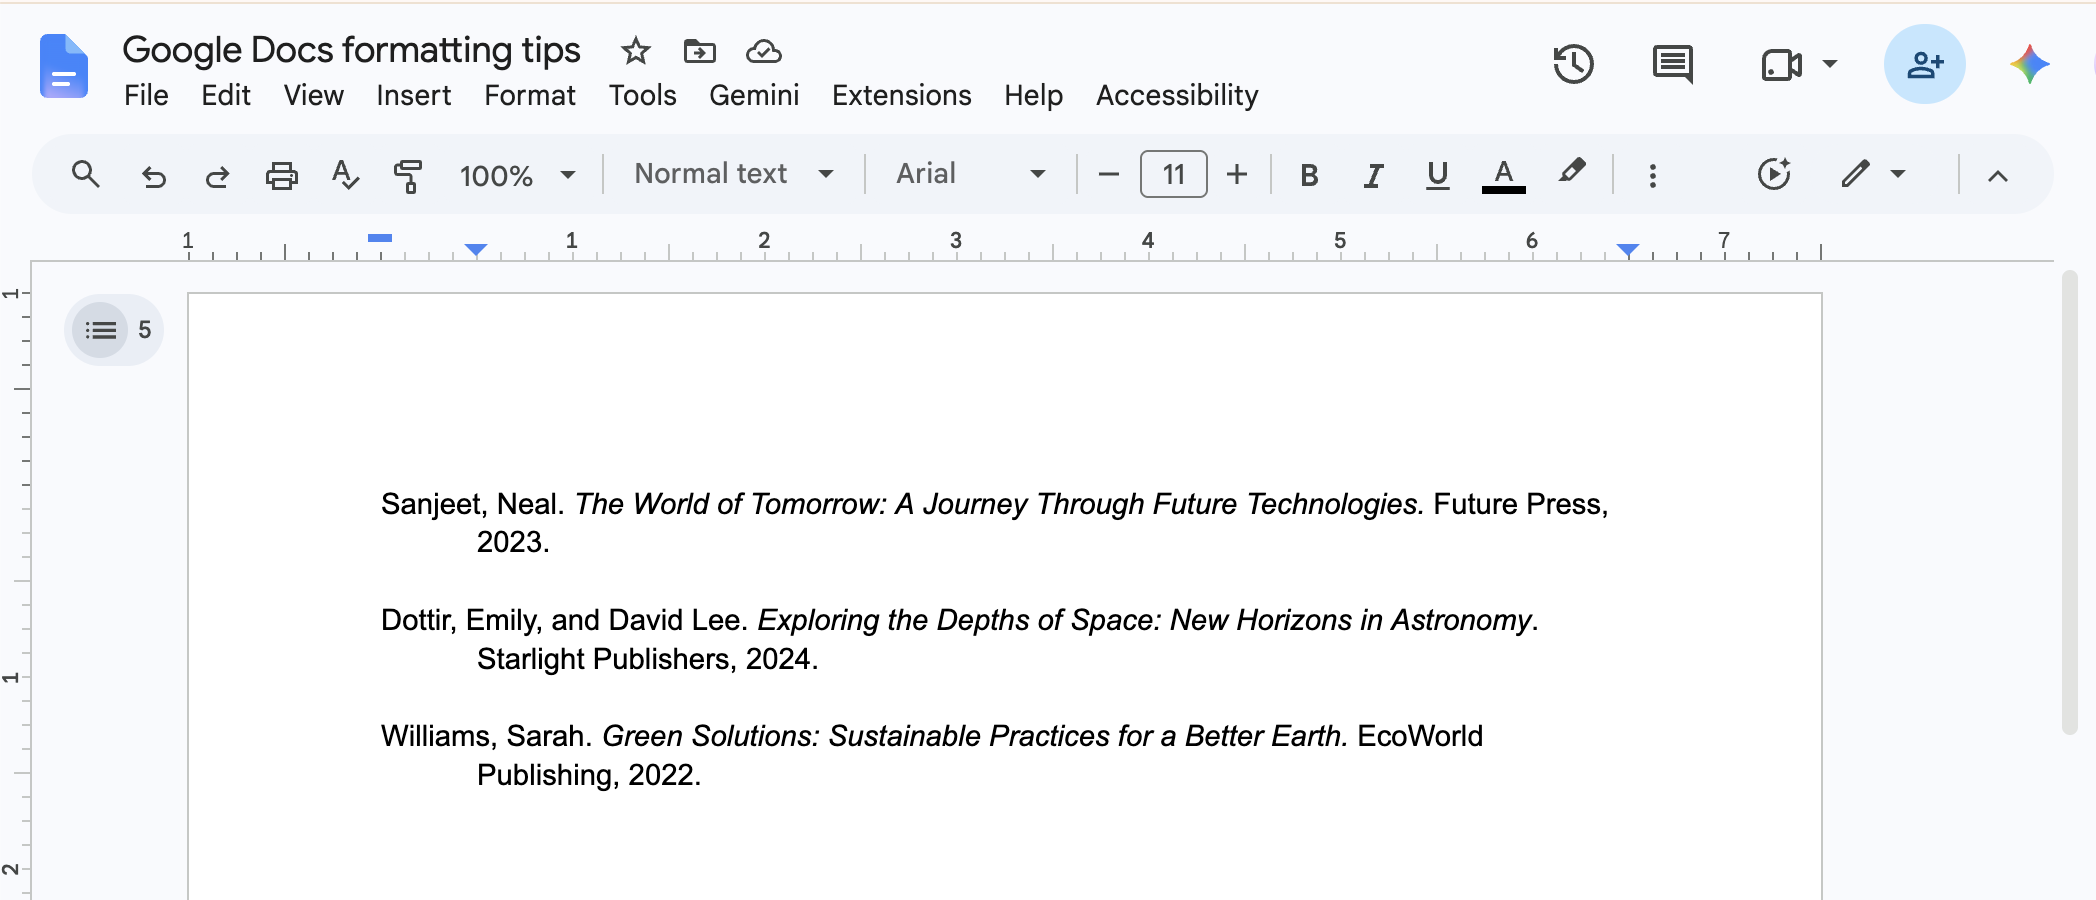Viewport: 2096px width, 900px height.
Task: Open the zoom level dropdown
Action: coord(517,175)
